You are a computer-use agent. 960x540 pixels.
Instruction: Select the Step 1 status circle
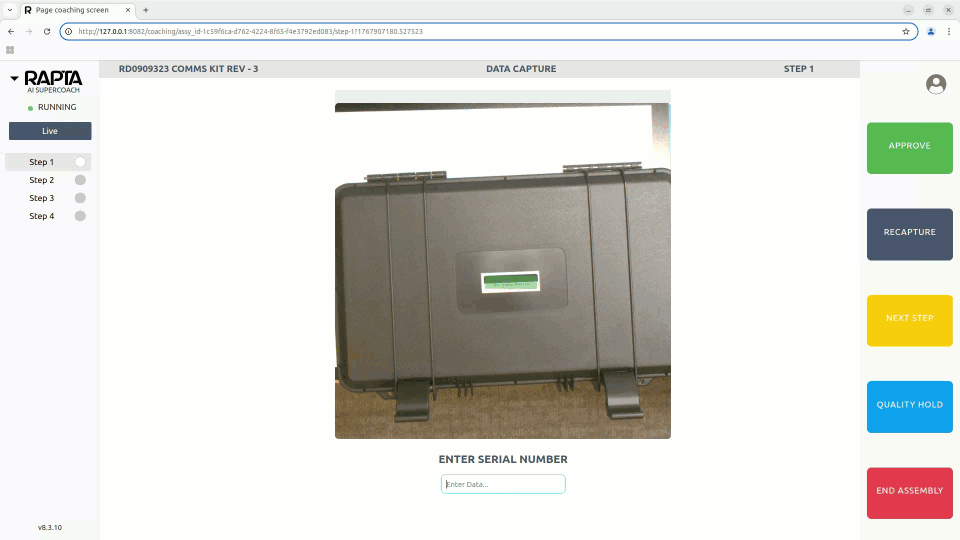click(80, 162)
